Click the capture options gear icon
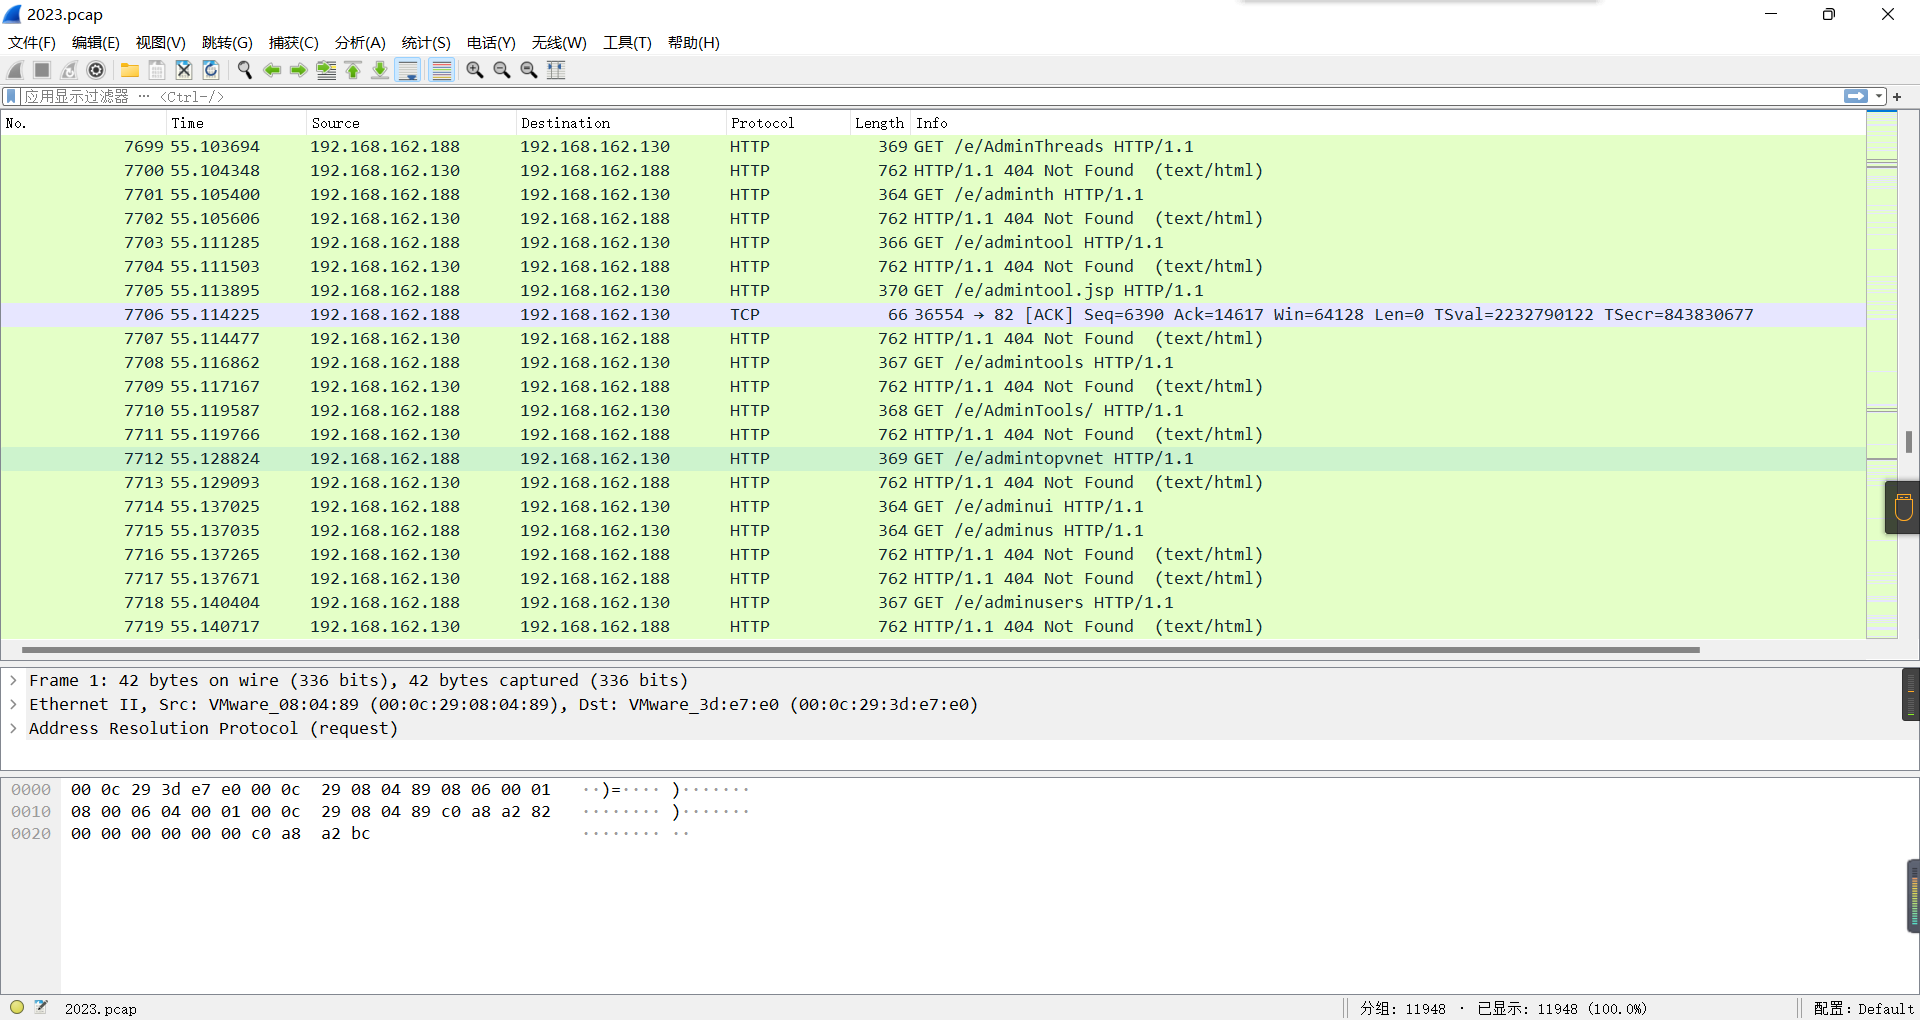Screen dimensions: 1920x1020 coord(96,70)
